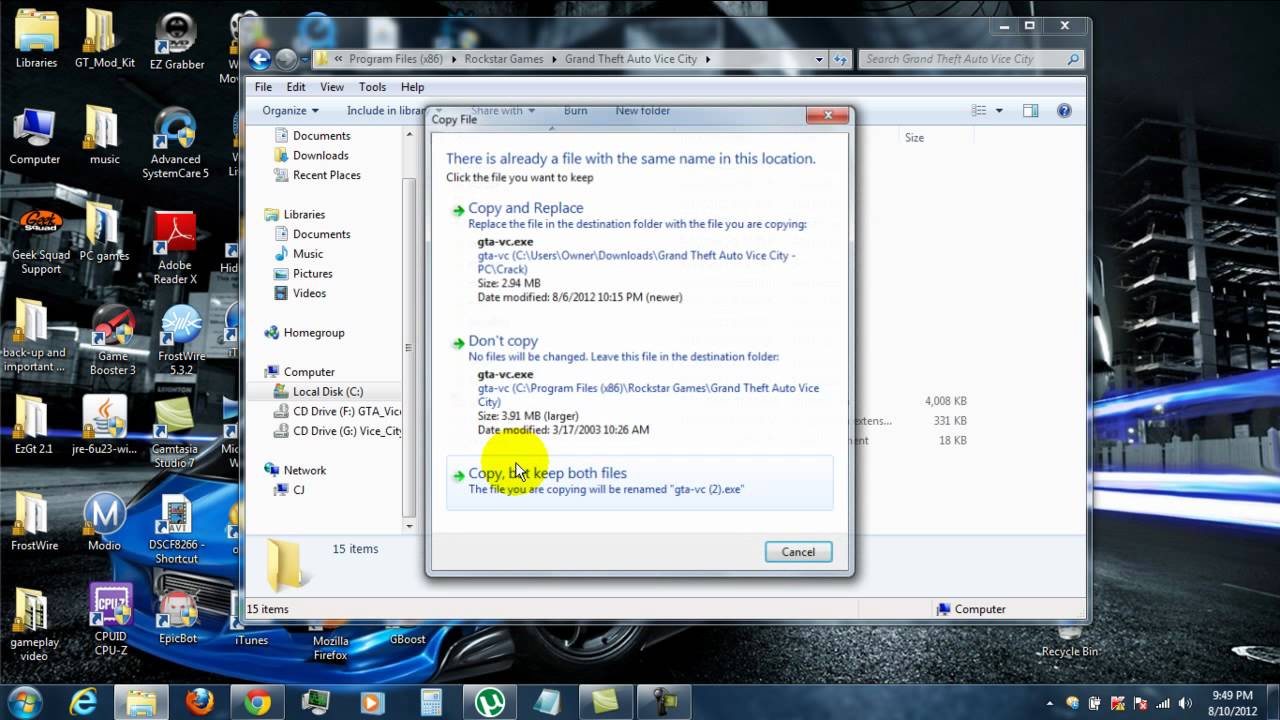Launch Adobe Reader X desktop icon
Screen dimensions: 1280x720
(x=176, y=248)
